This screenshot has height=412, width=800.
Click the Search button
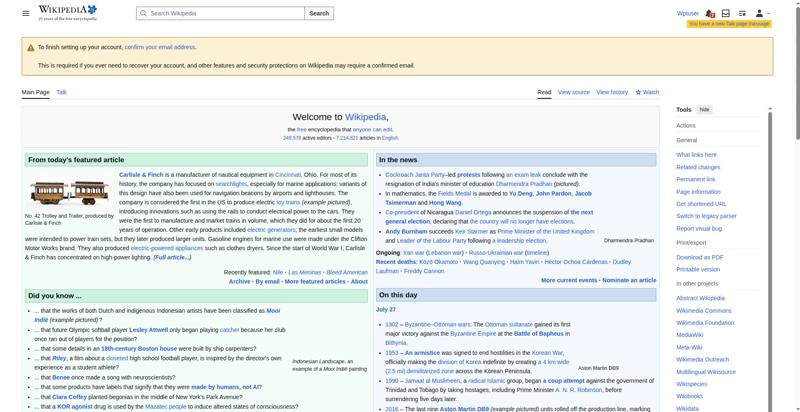coord(319,13)
